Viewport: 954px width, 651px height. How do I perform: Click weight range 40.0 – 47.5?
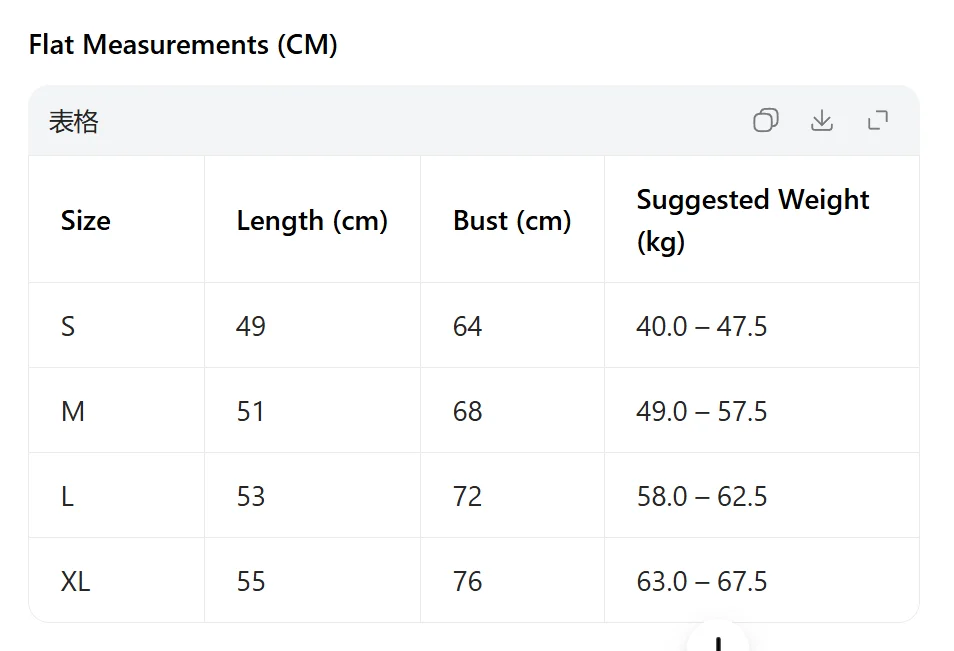702,326
